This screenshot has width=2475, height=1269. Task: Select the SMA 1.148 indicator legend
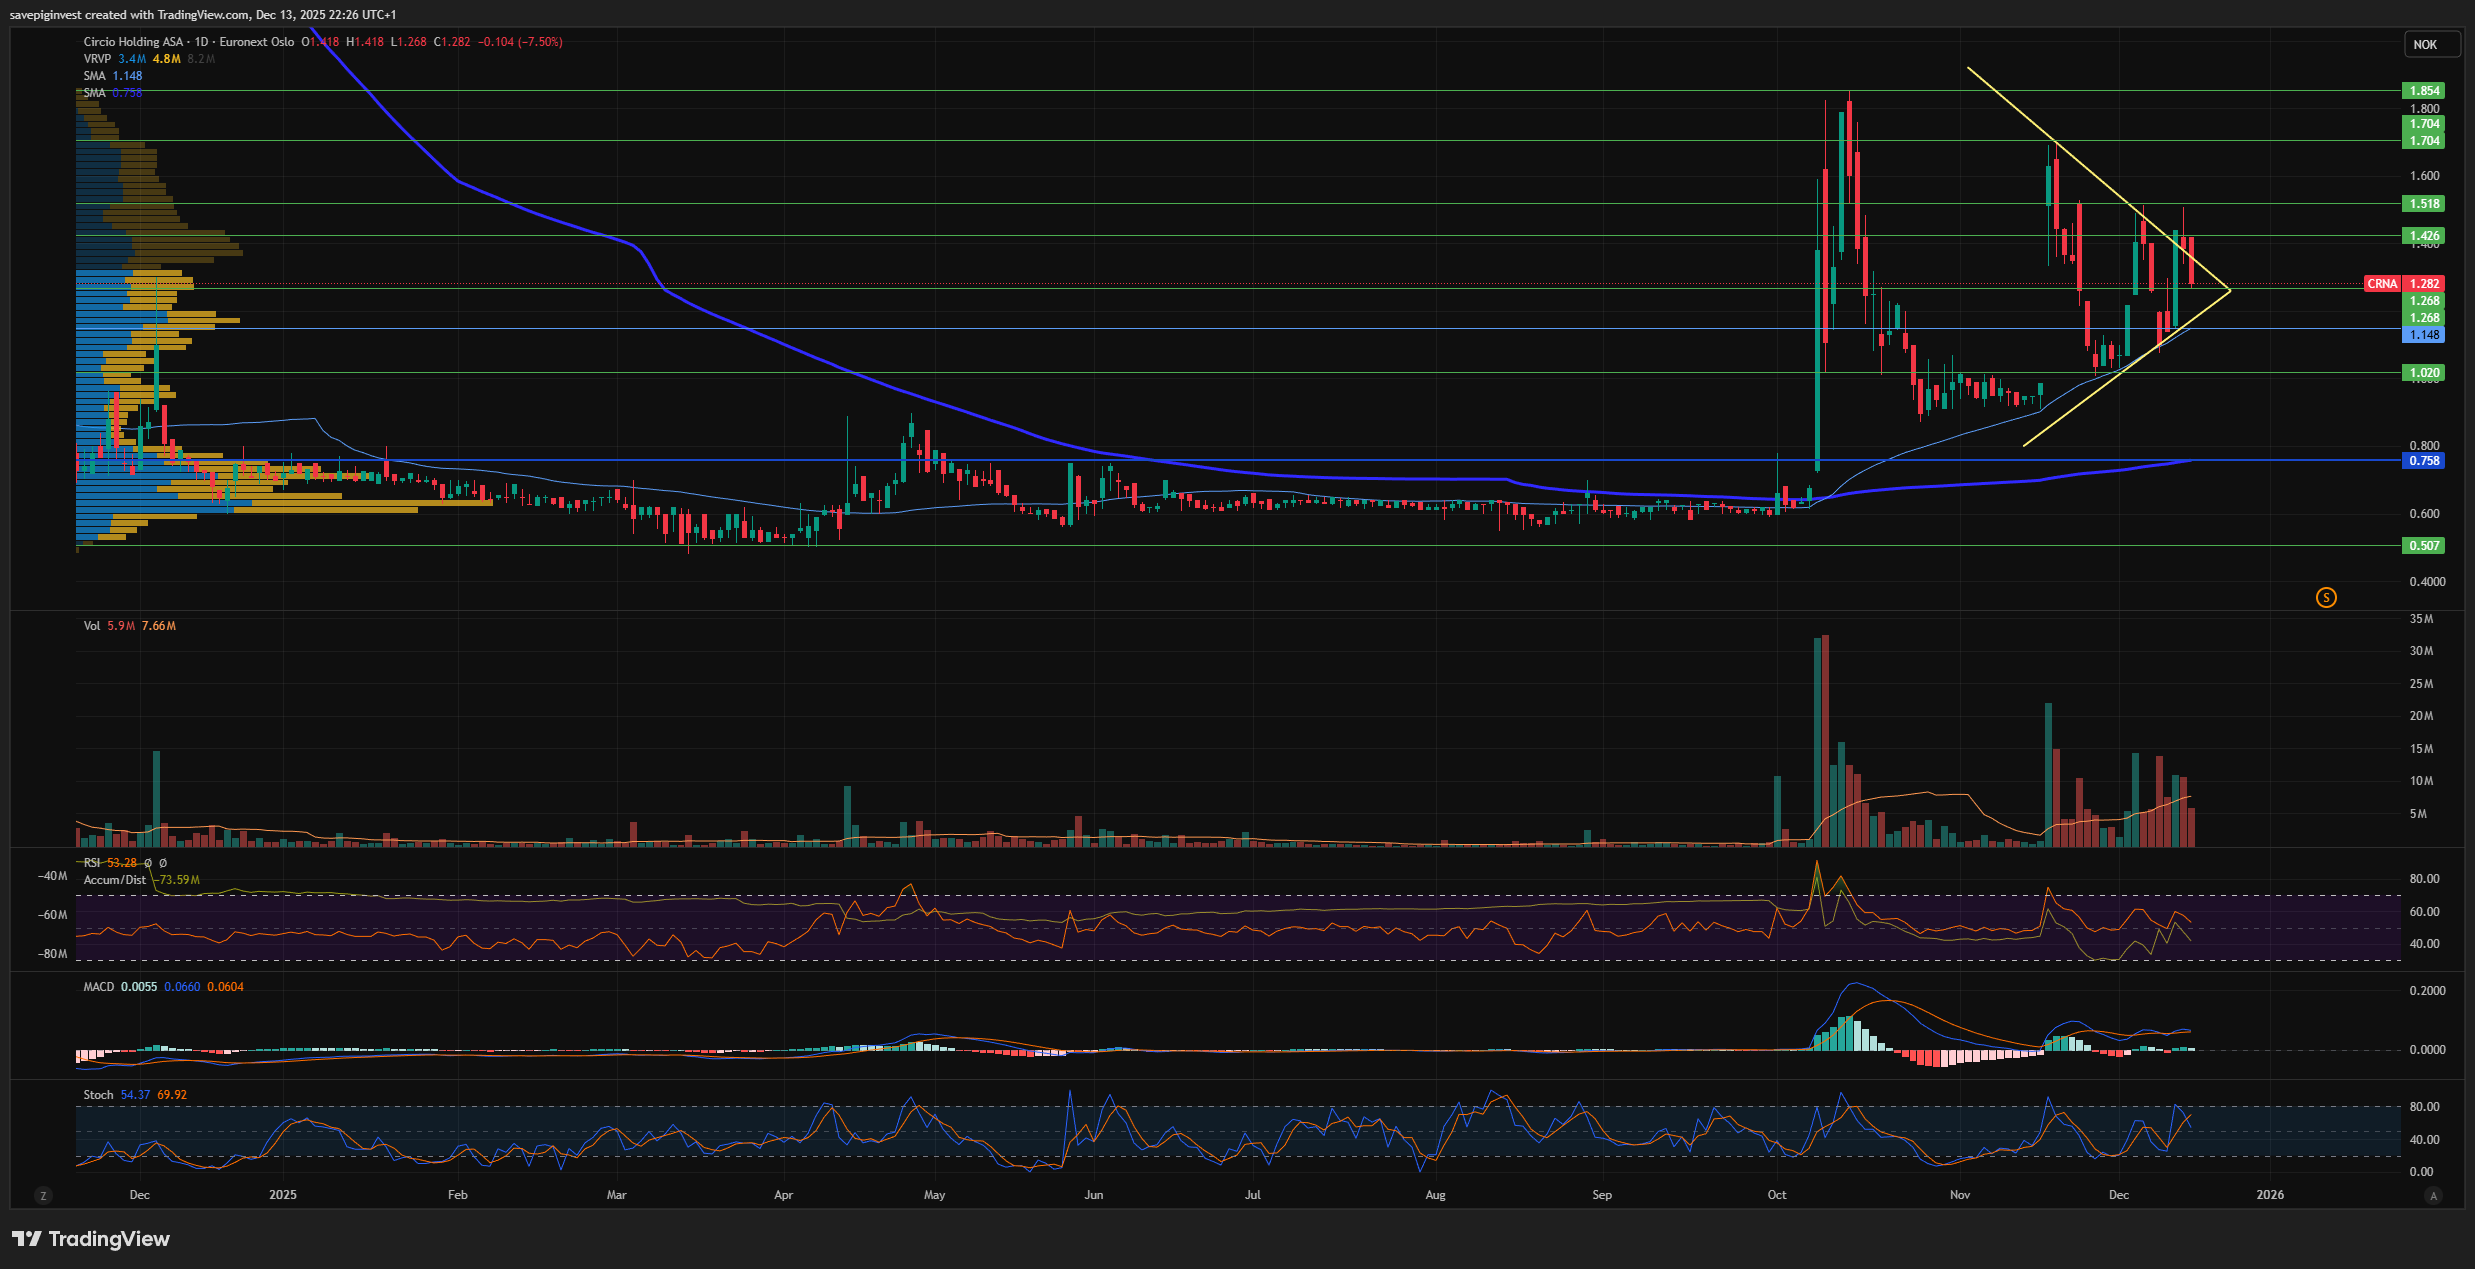[x=95, y=76]
